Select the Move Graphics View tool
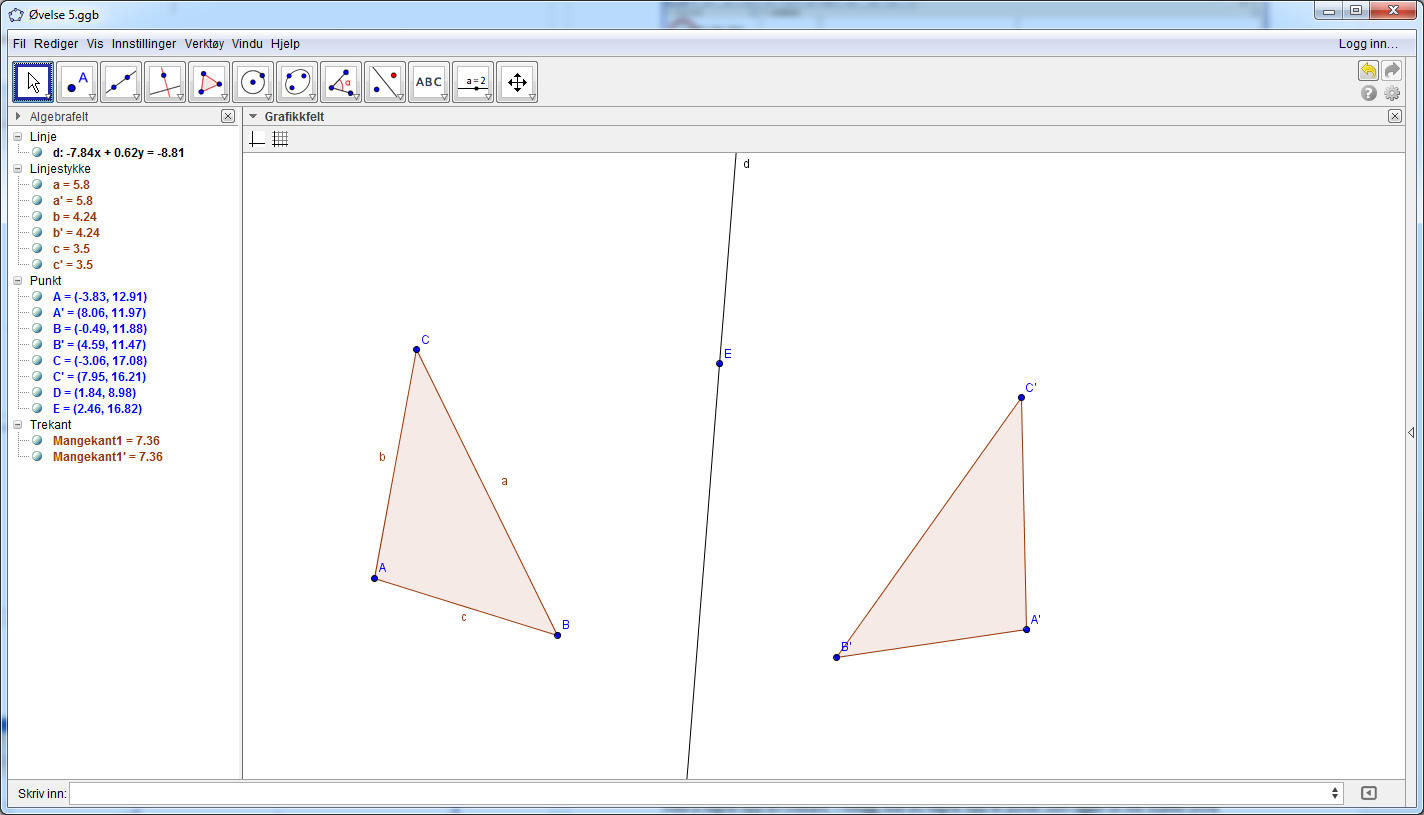 click(x=517, y=82)
